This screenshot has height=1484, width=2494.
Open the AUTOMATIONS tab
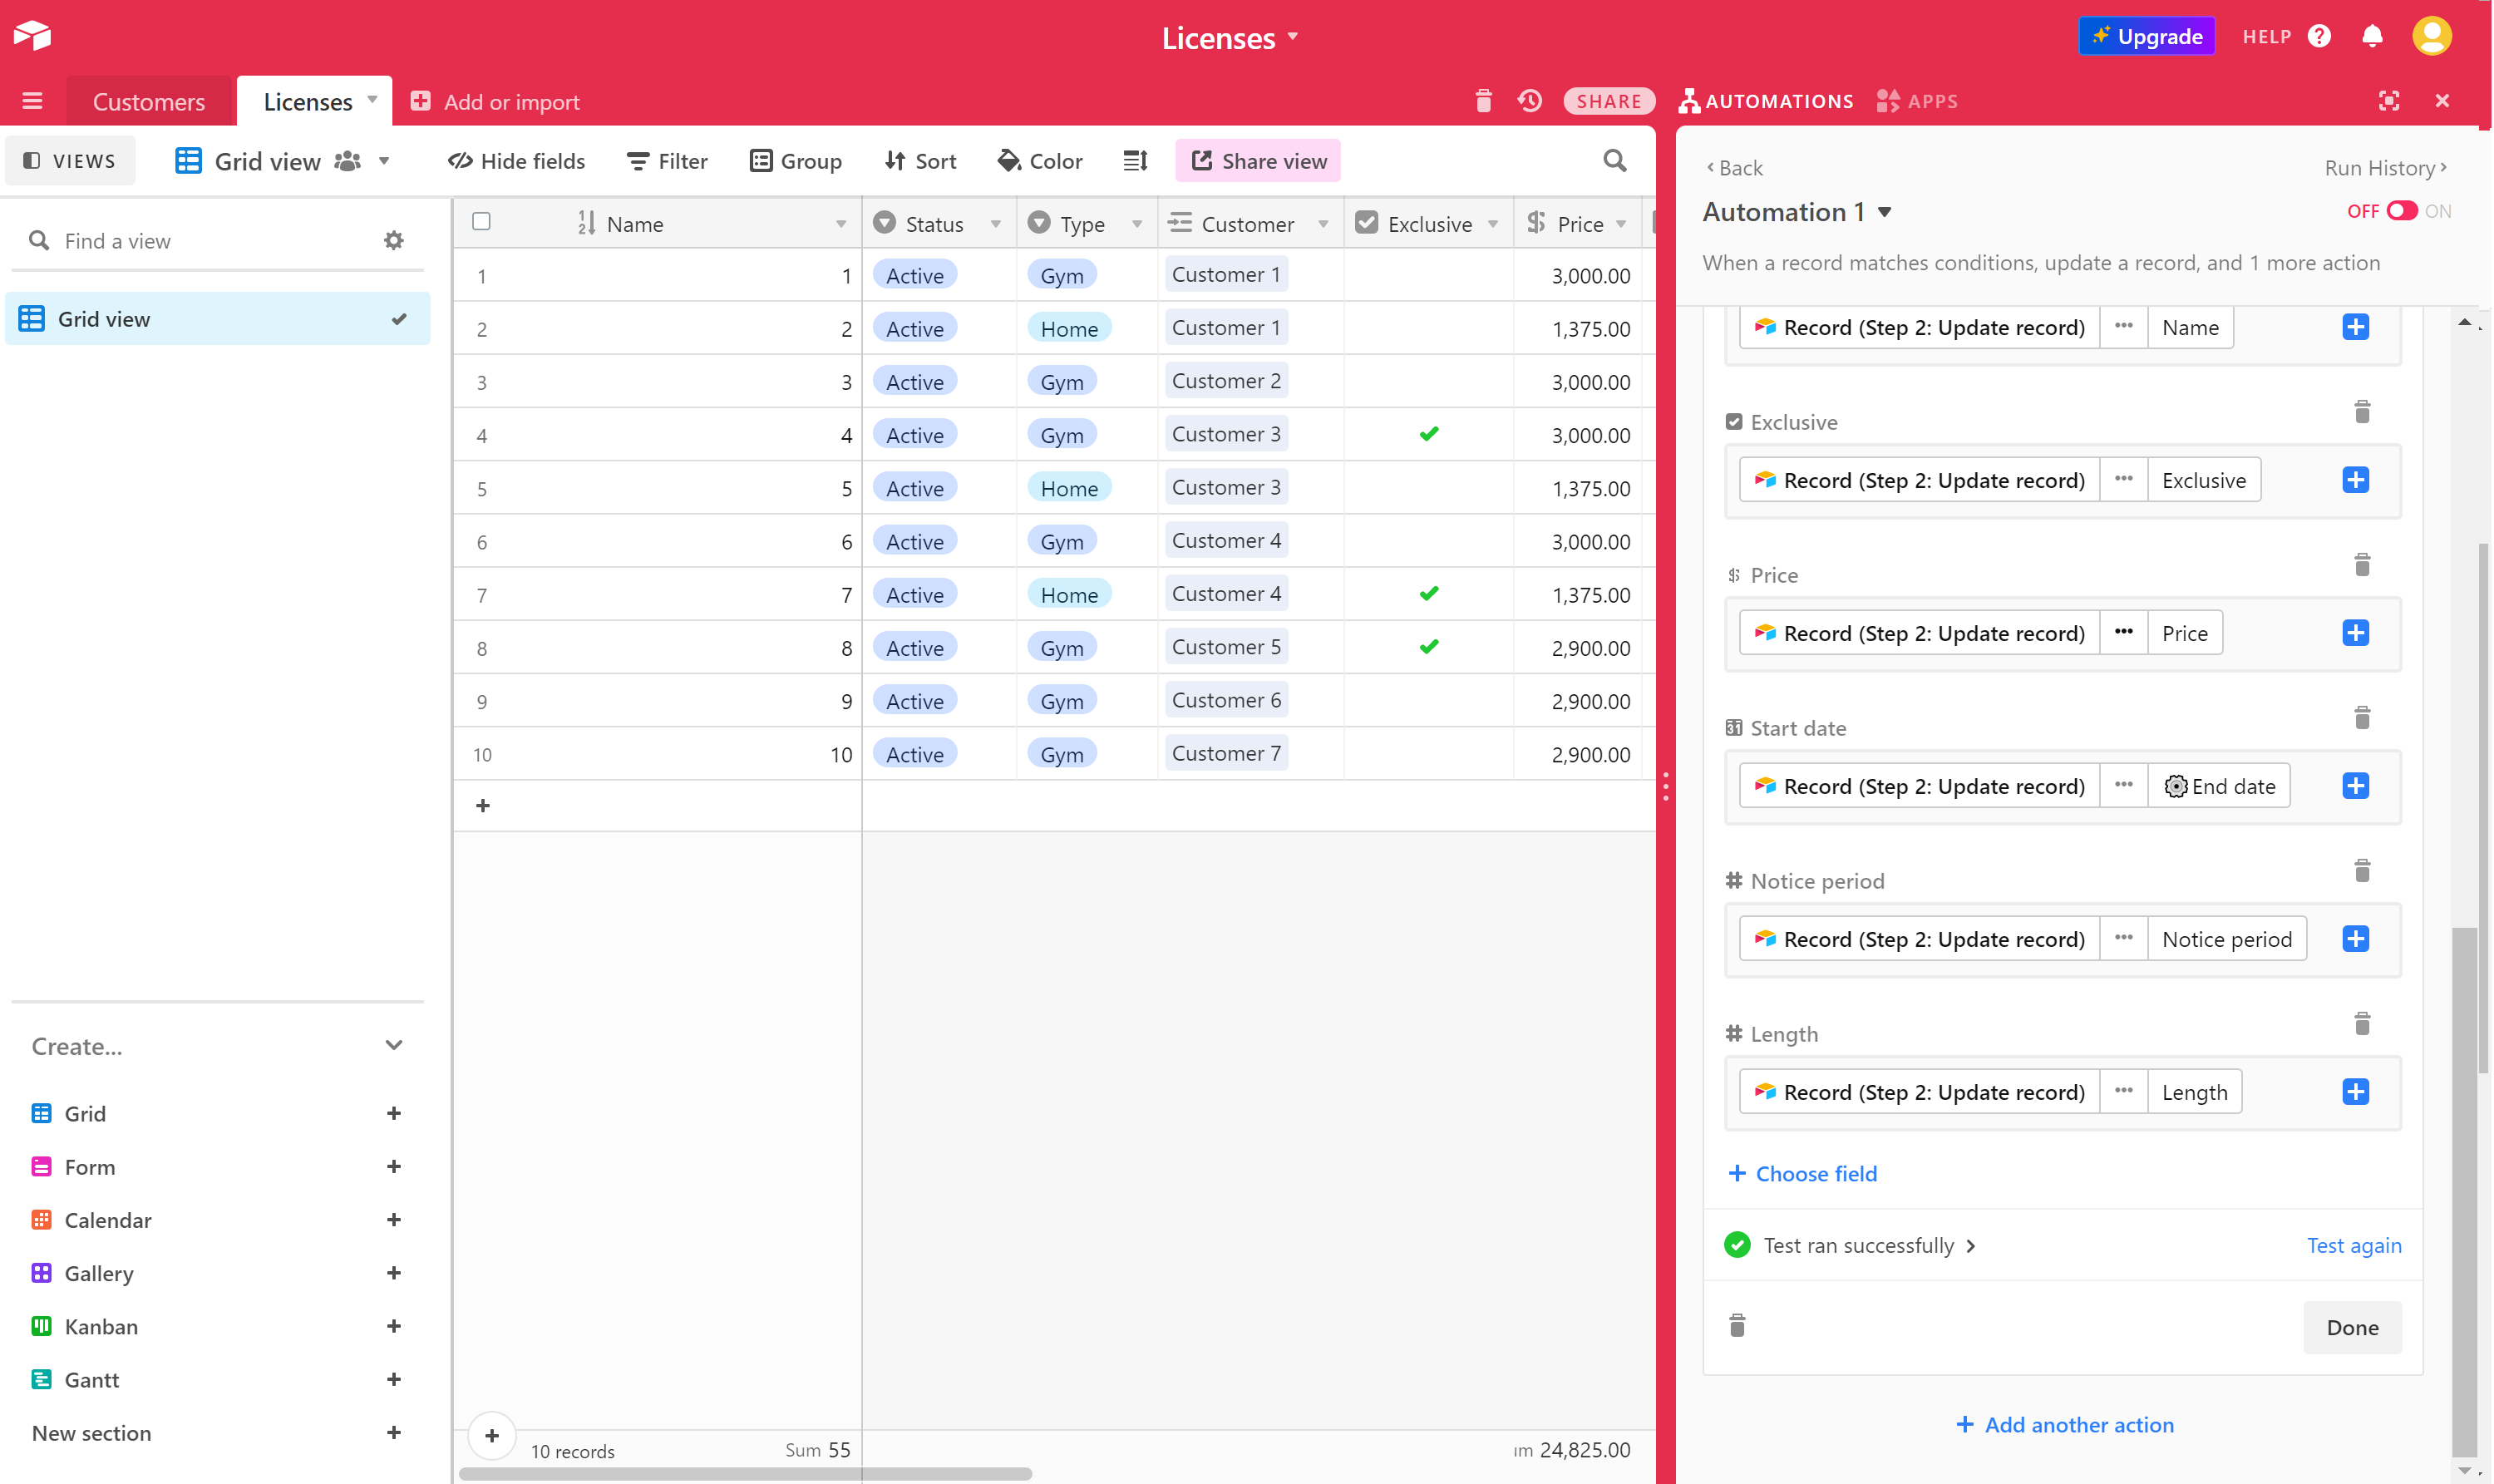(x=1766, y=101)
